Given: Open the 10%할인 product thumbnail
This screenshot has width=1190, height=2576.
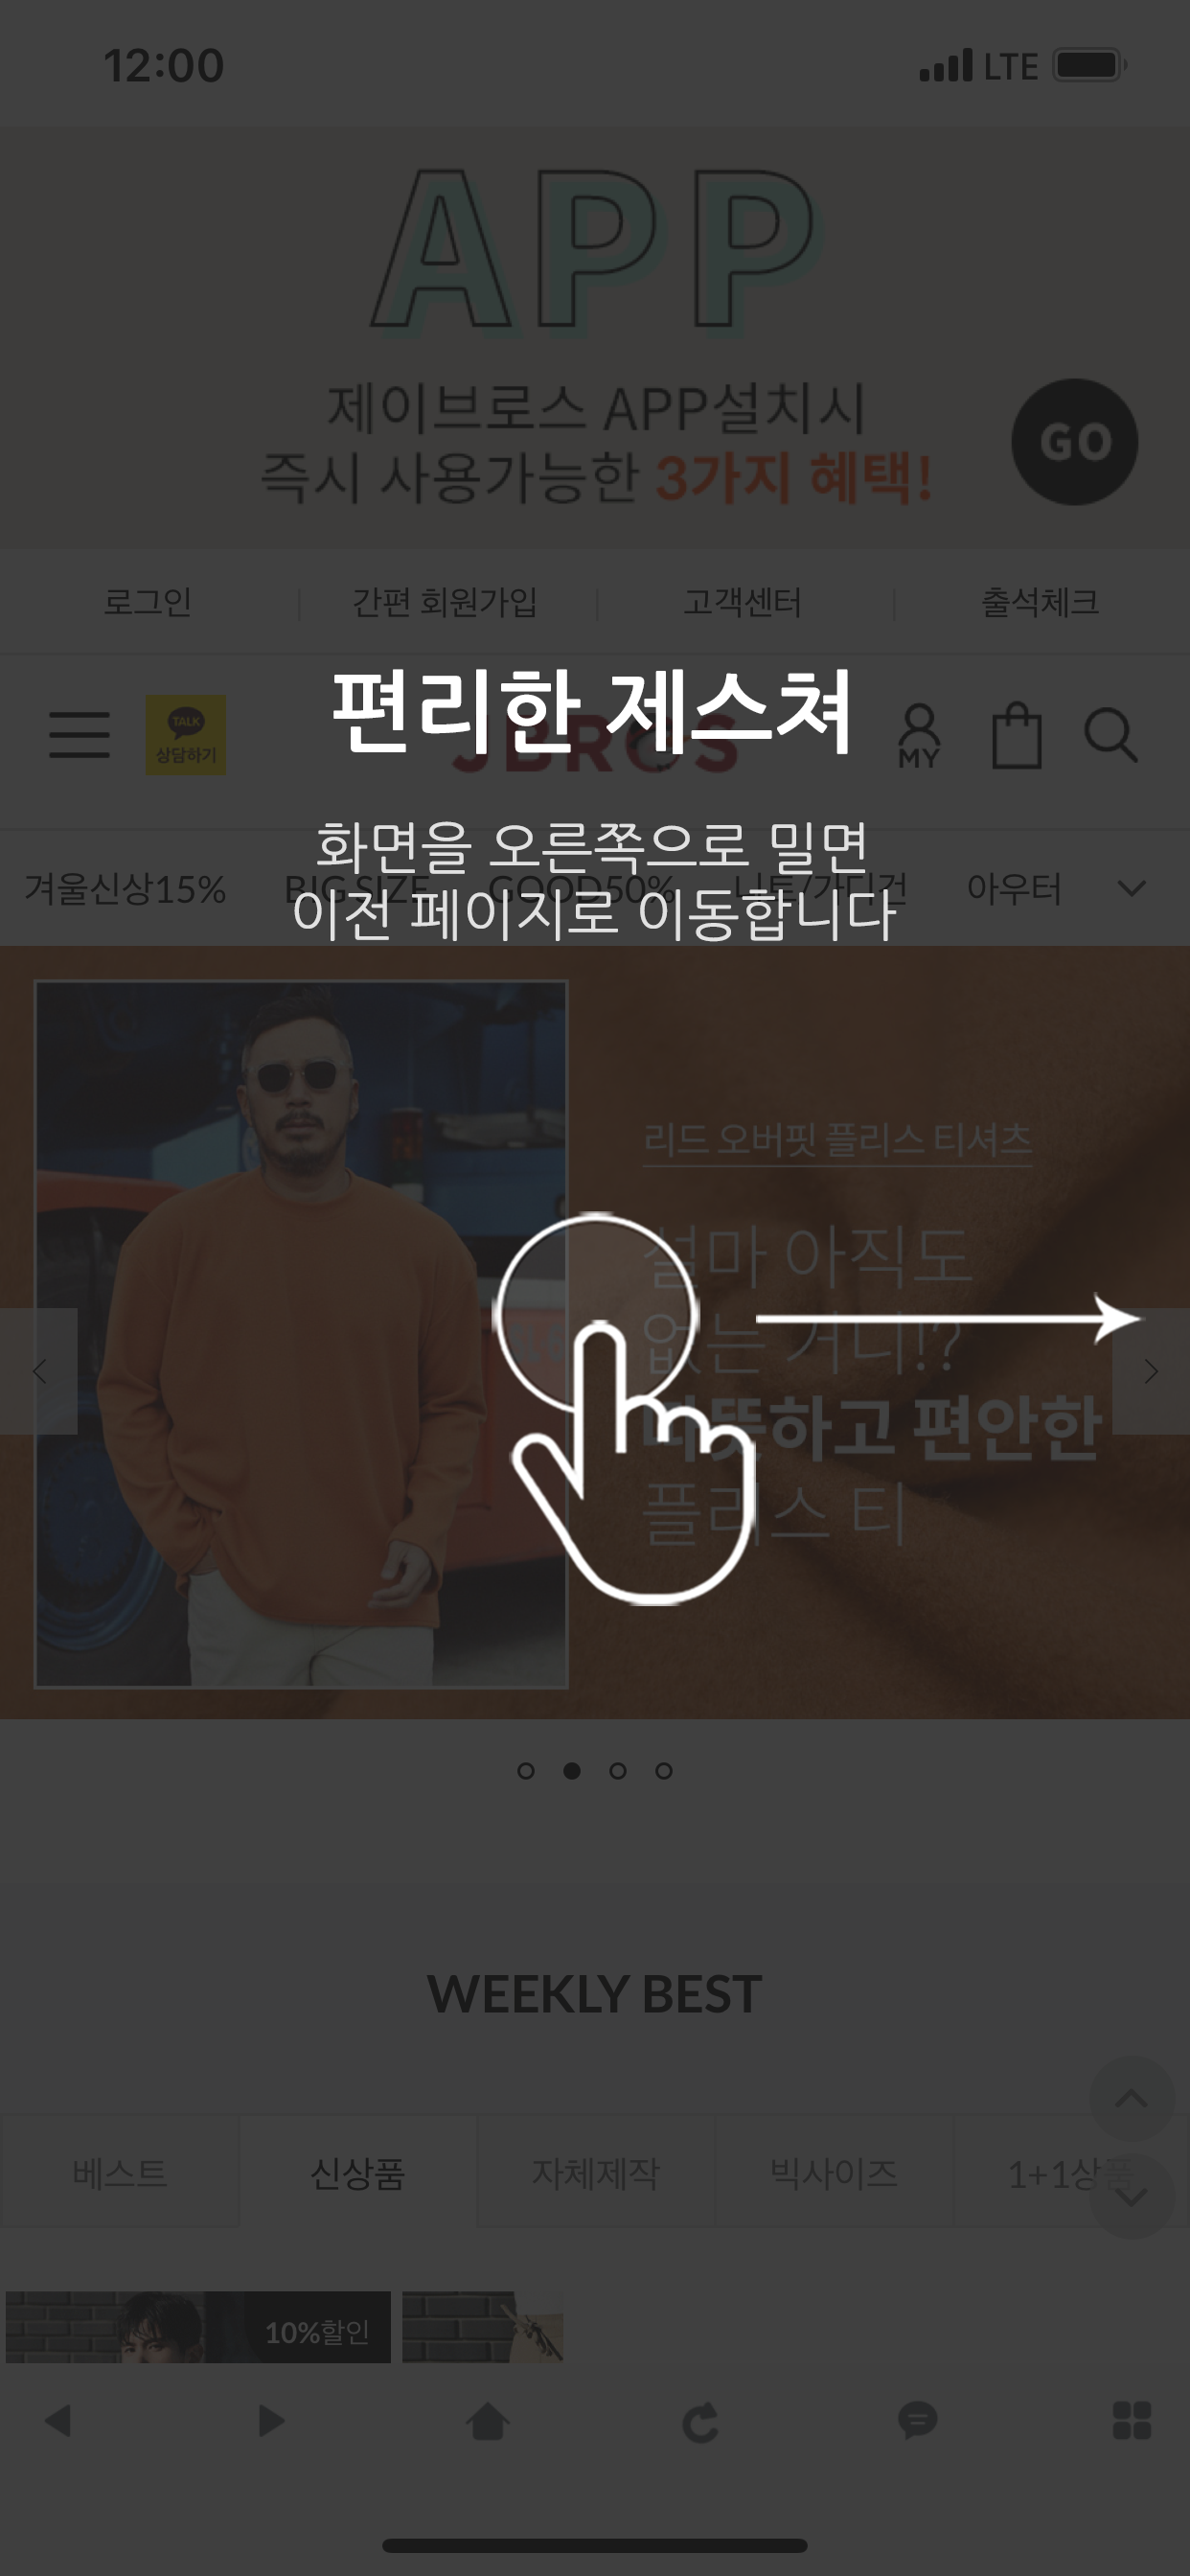Looking at the screenshot, I should tap(198, 2327).
